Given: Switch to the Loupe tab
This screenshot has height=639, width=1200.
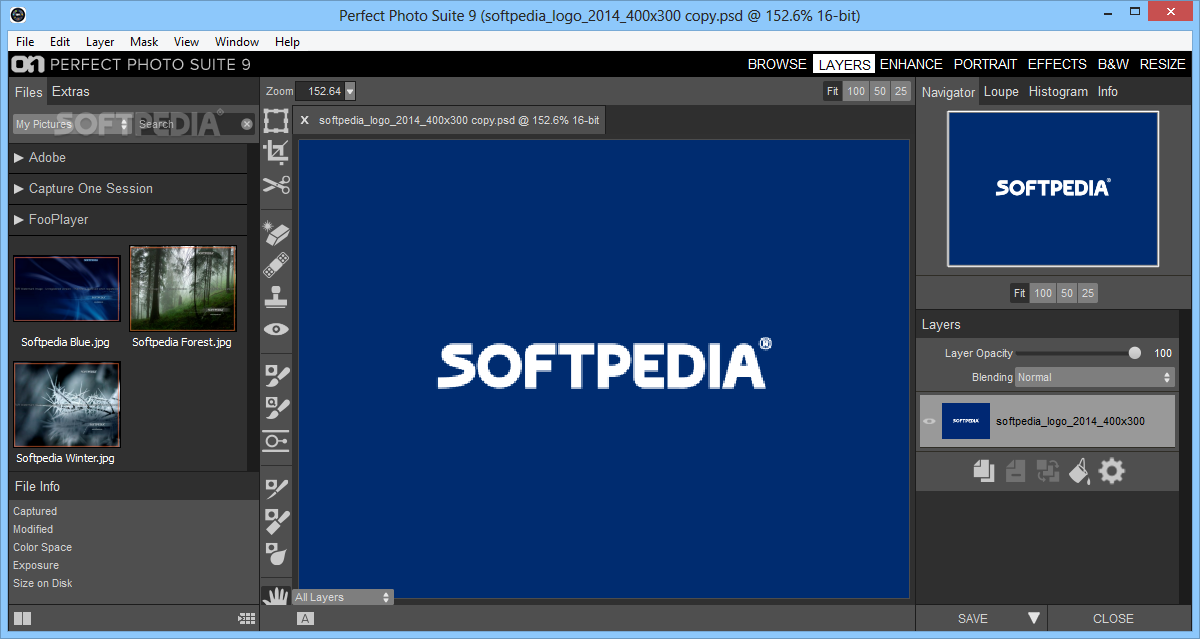Looking at the screenshot, I should pos(1001,92).
